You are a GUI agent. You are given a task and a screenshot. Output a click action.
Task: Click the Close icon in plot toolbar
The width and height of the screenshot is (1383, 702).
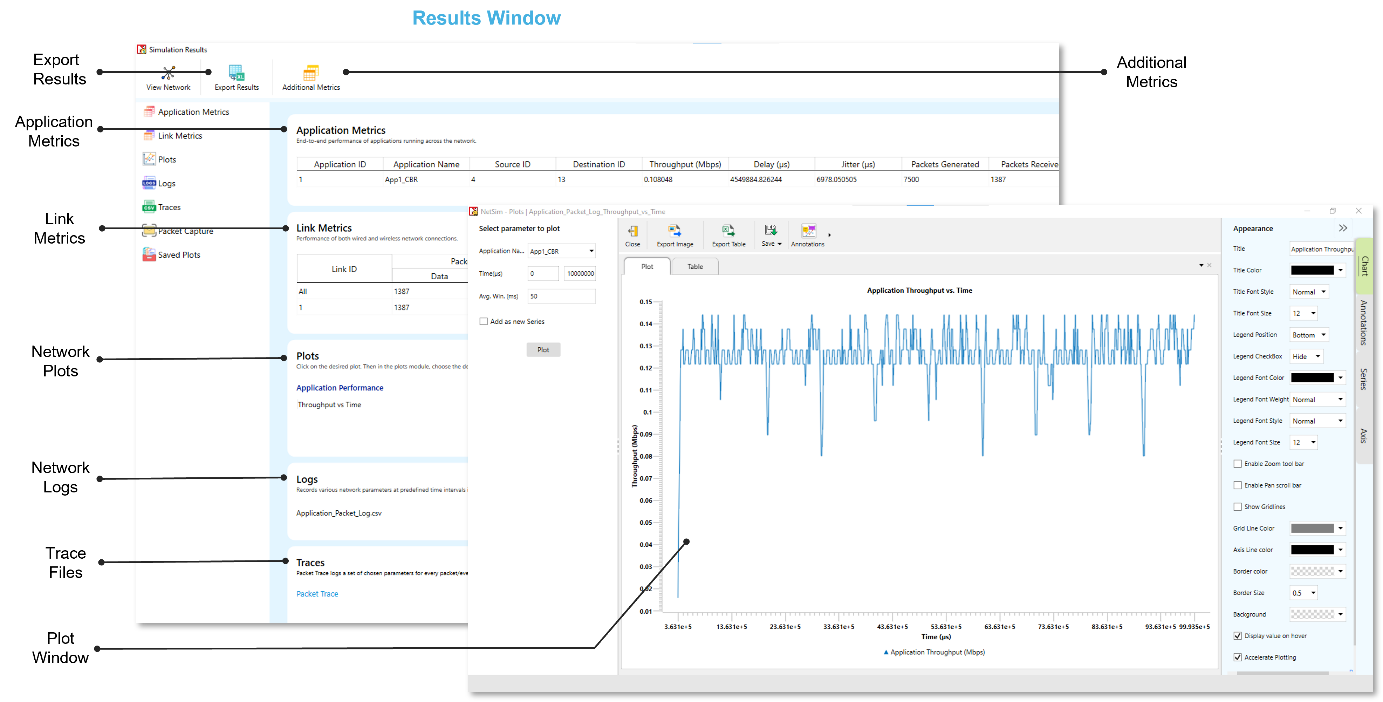coord(632,232)
